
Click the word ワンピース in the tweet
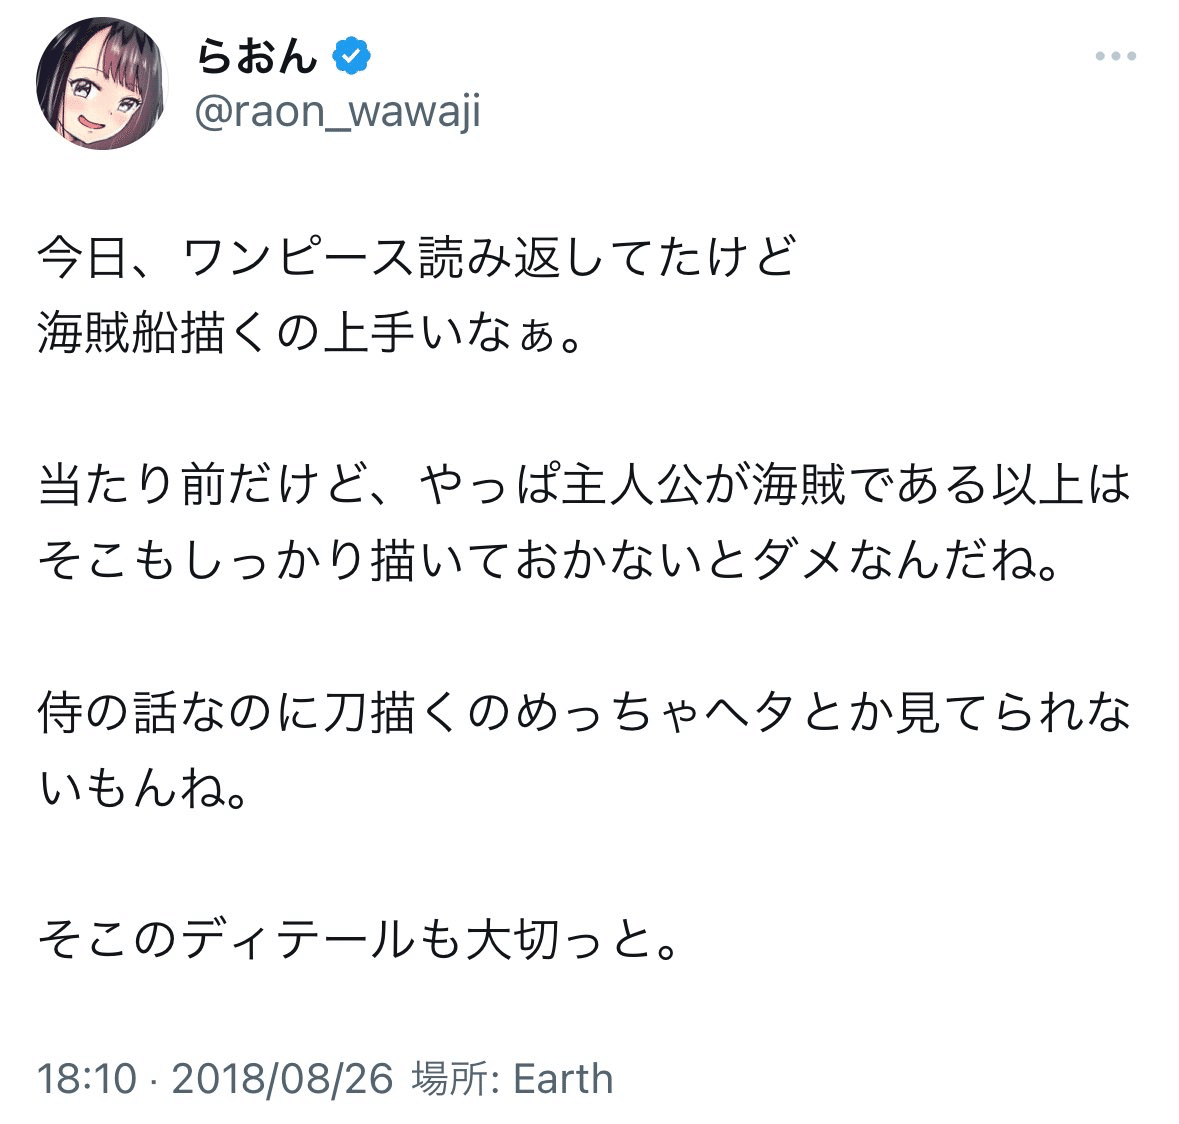click(298, 258)
